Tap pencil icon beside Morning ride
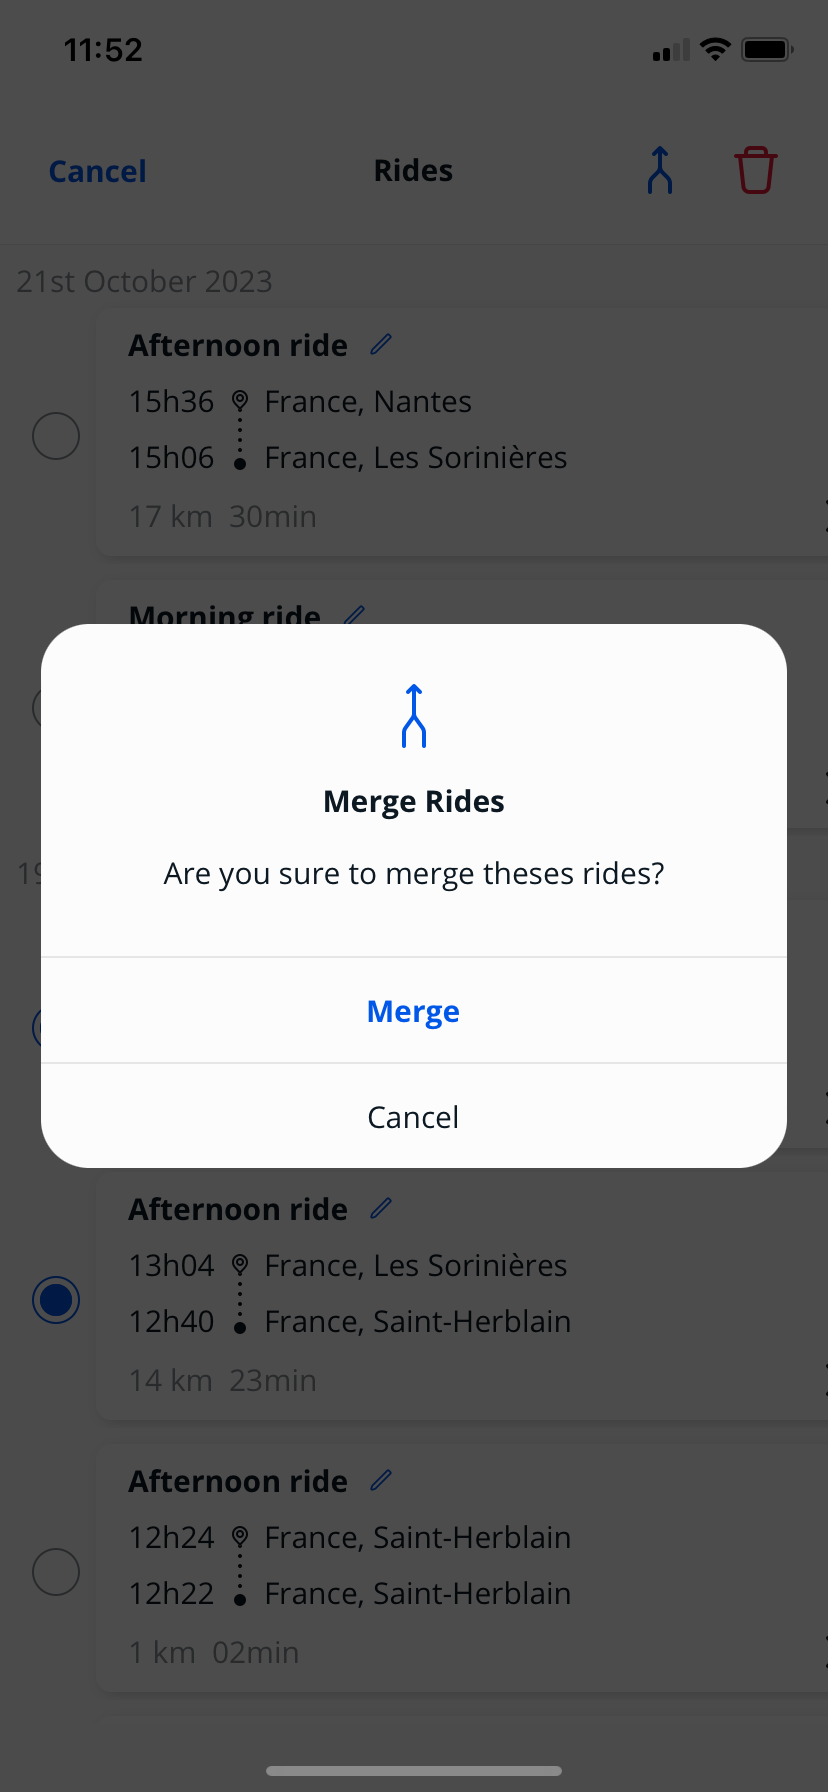Screen dimensions: 828x1792 click(x=355, y=614)
